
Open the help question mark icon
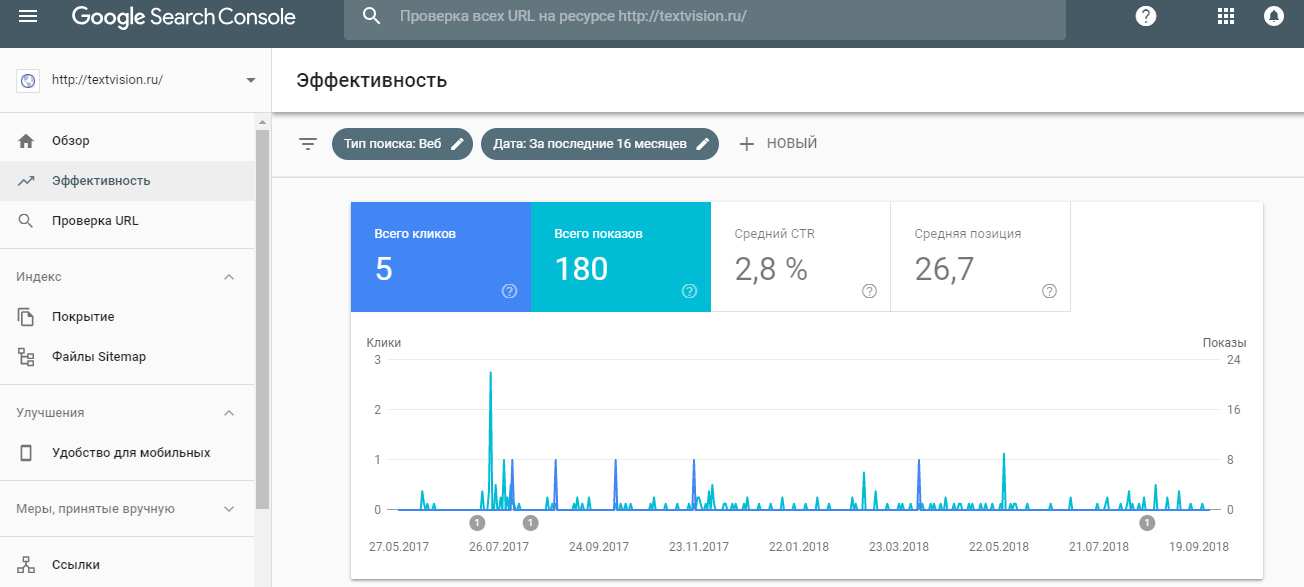click(1145, 16)
